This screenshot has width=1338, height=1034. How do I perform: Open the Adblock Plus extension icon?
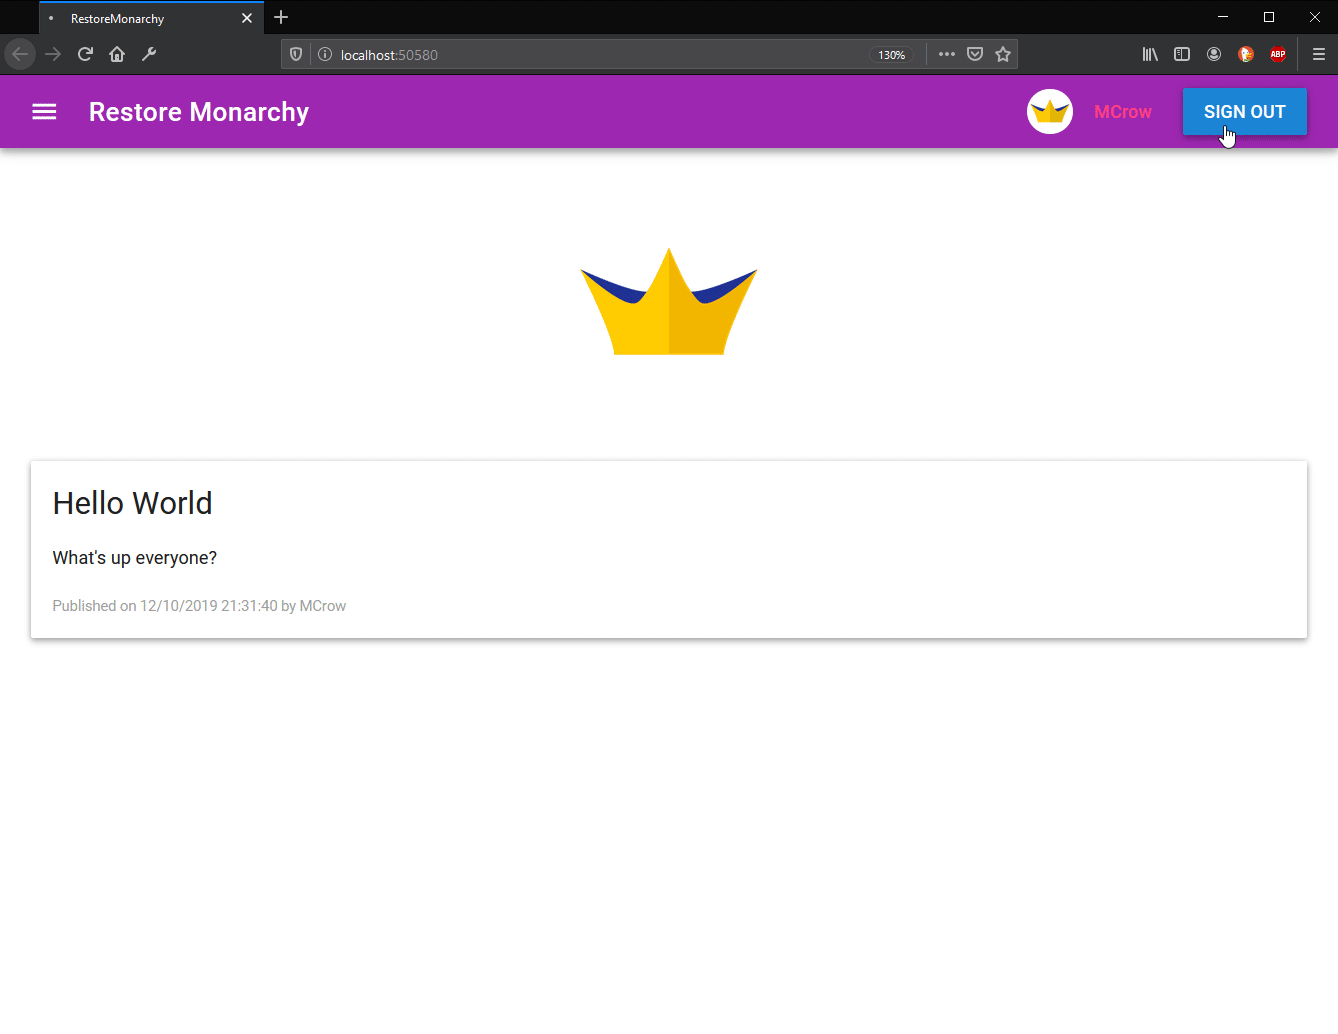1278,54
